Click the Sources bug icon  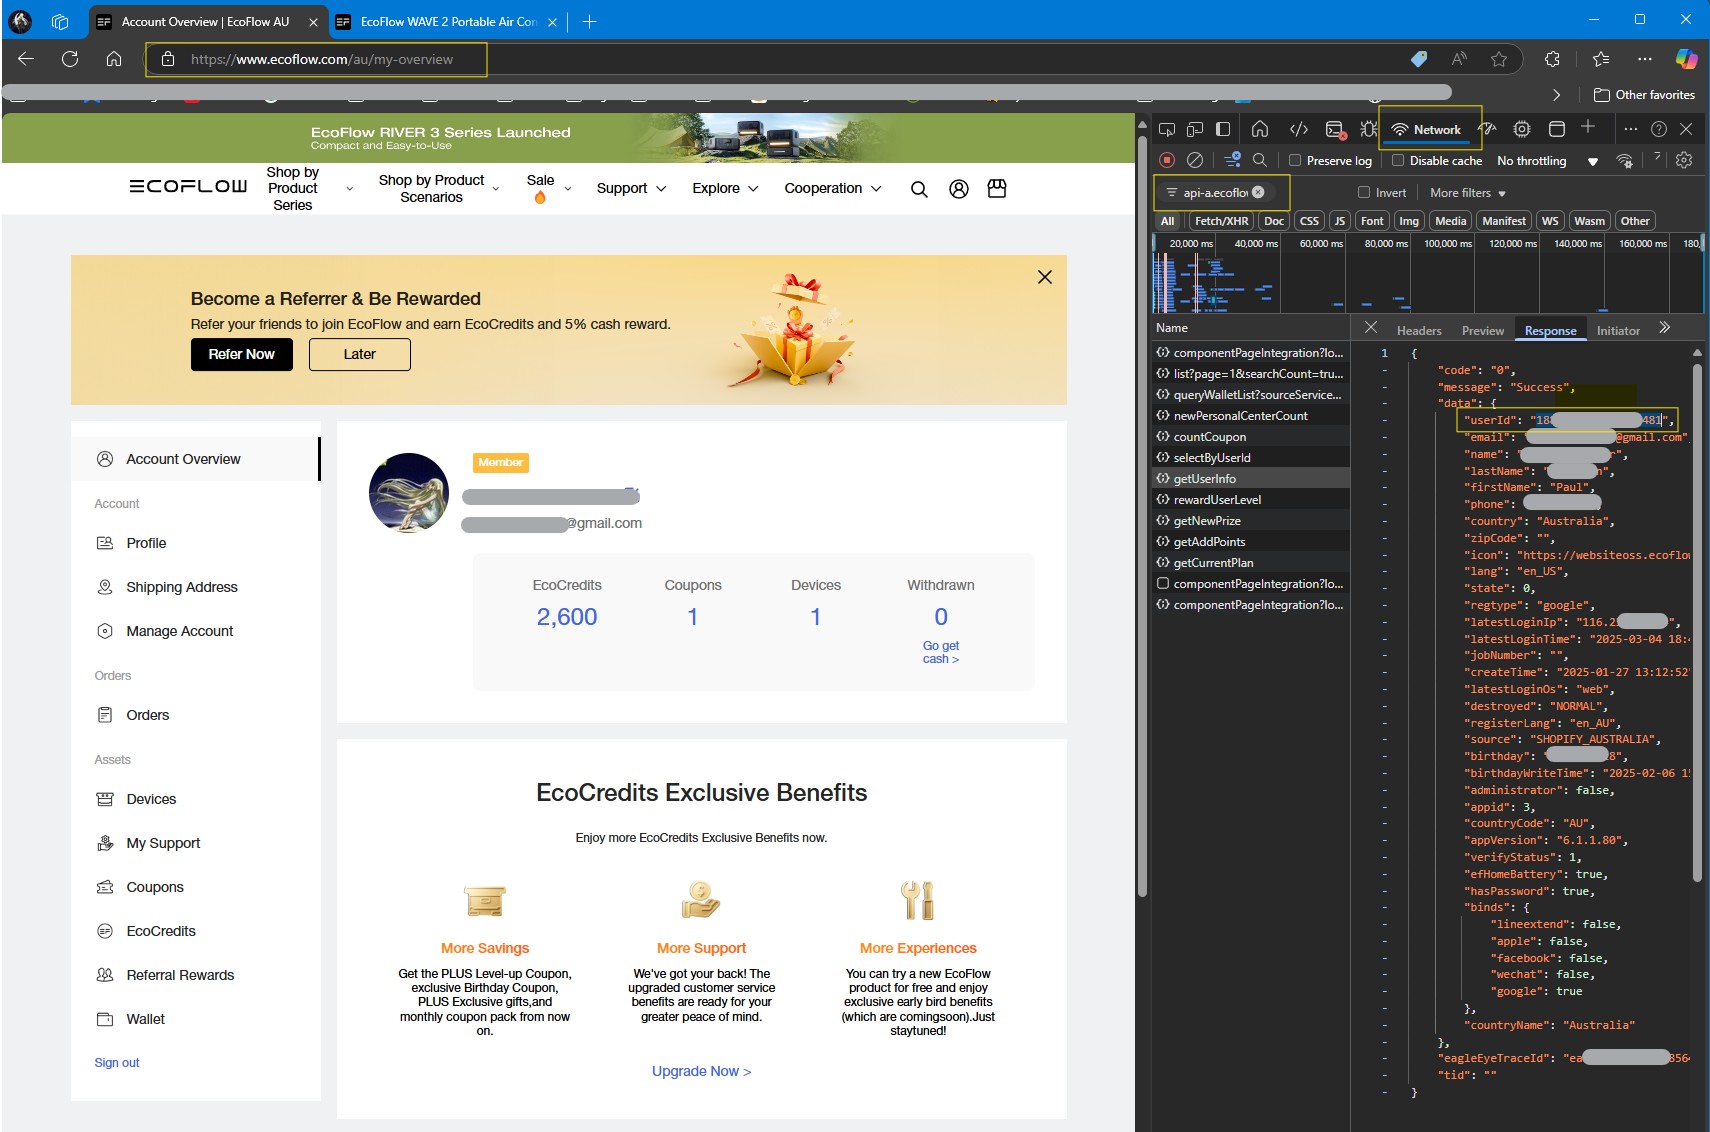point(1368,129)
